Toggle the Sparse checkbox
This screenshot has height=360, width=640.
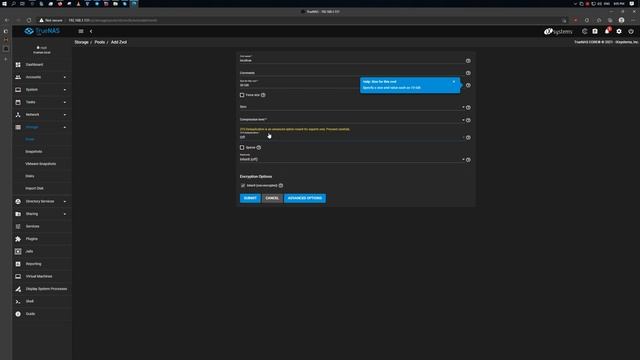tap(242, 148)
